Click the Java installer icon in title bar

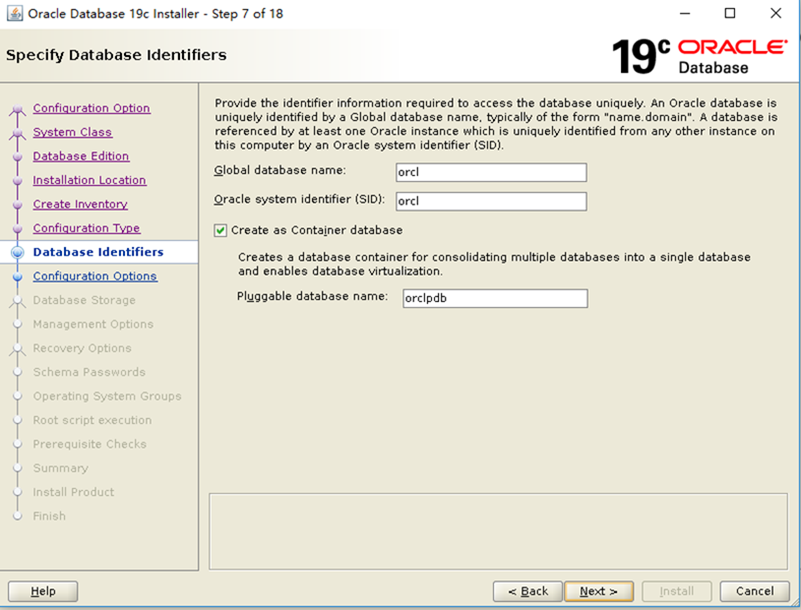14,13
